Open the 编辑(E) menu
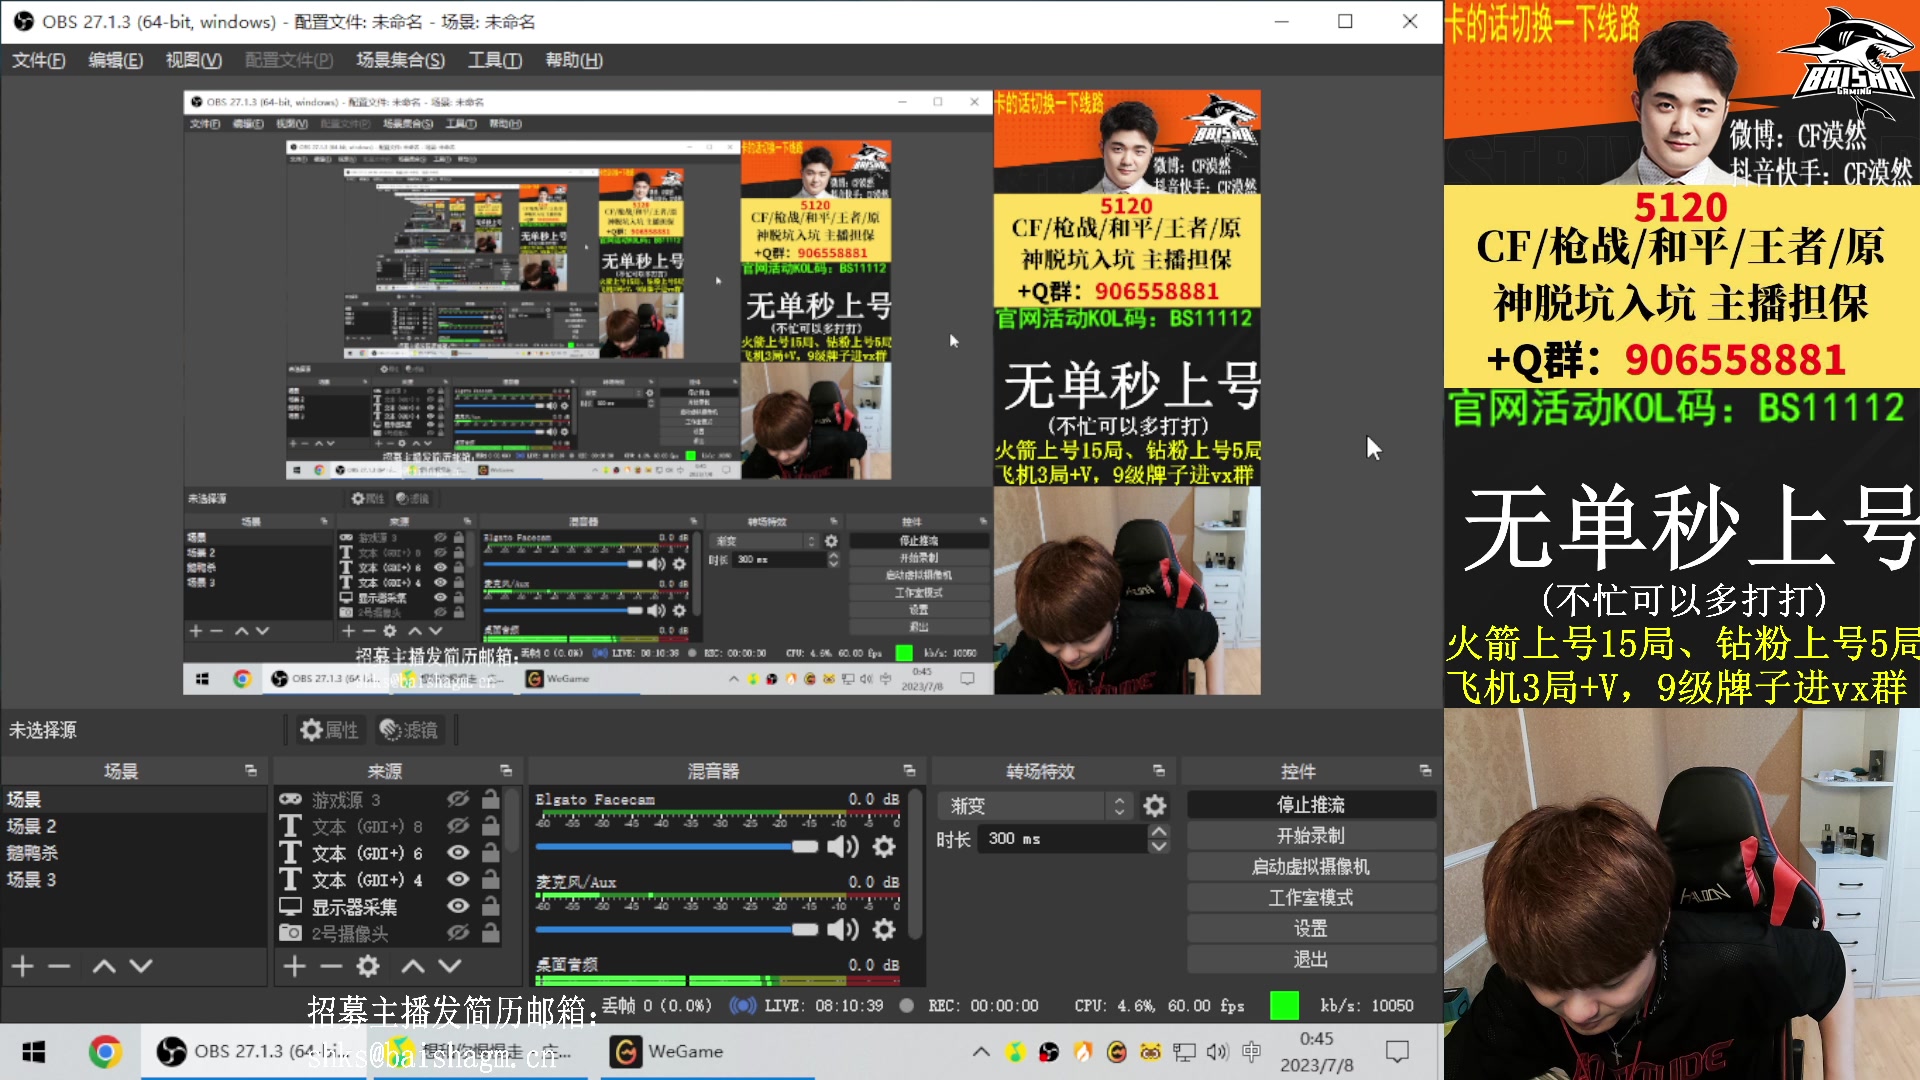This screenshot has width=1920, height=1080. pyautogui.click(x=116, y=60)
